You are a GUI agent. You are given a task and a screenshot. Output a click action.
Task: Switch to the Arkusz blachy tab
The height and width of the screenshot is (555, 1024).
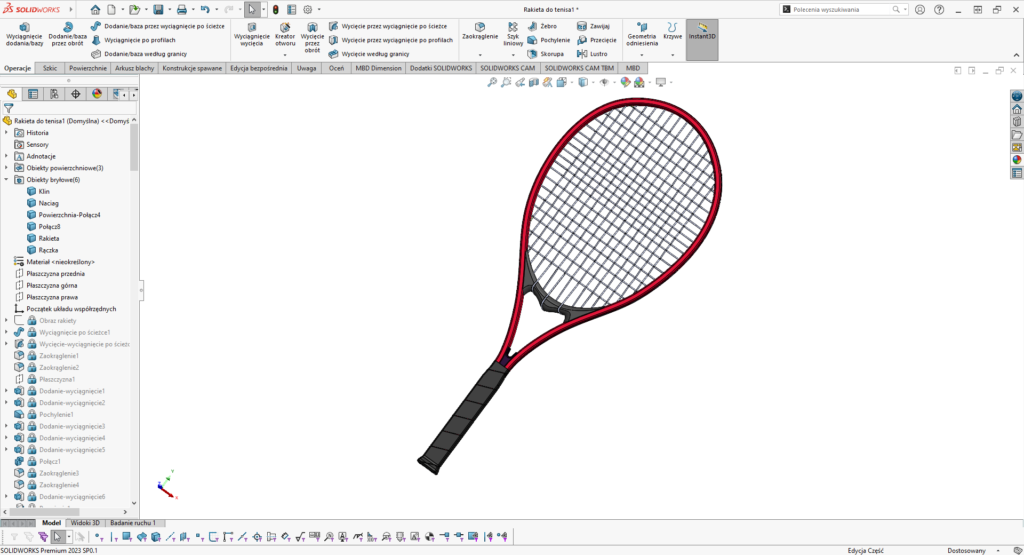click(135, 68)
